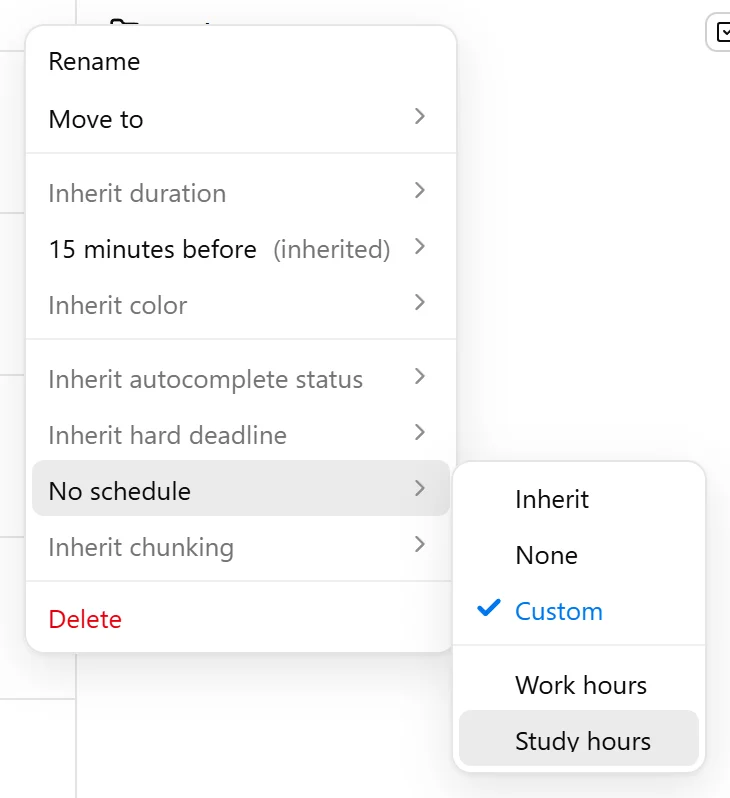This screenshot has width=730, height=798.
Task: Choose None in the schedule submenu
Action: (x=579, y=555)
